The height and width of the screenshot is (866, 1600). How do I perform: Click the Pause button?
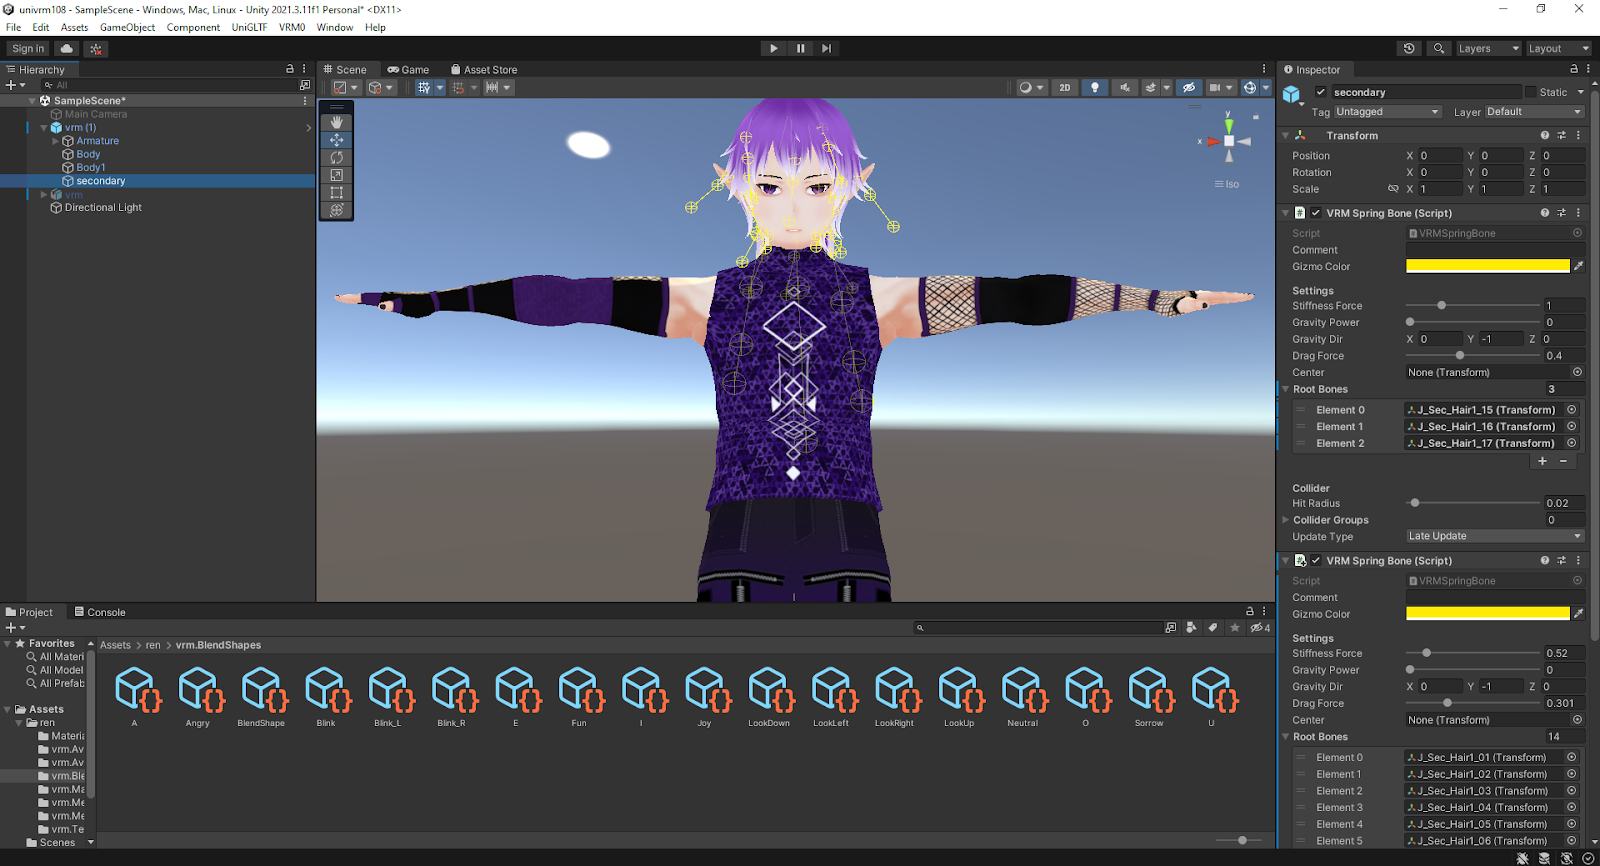click(800, 48)
